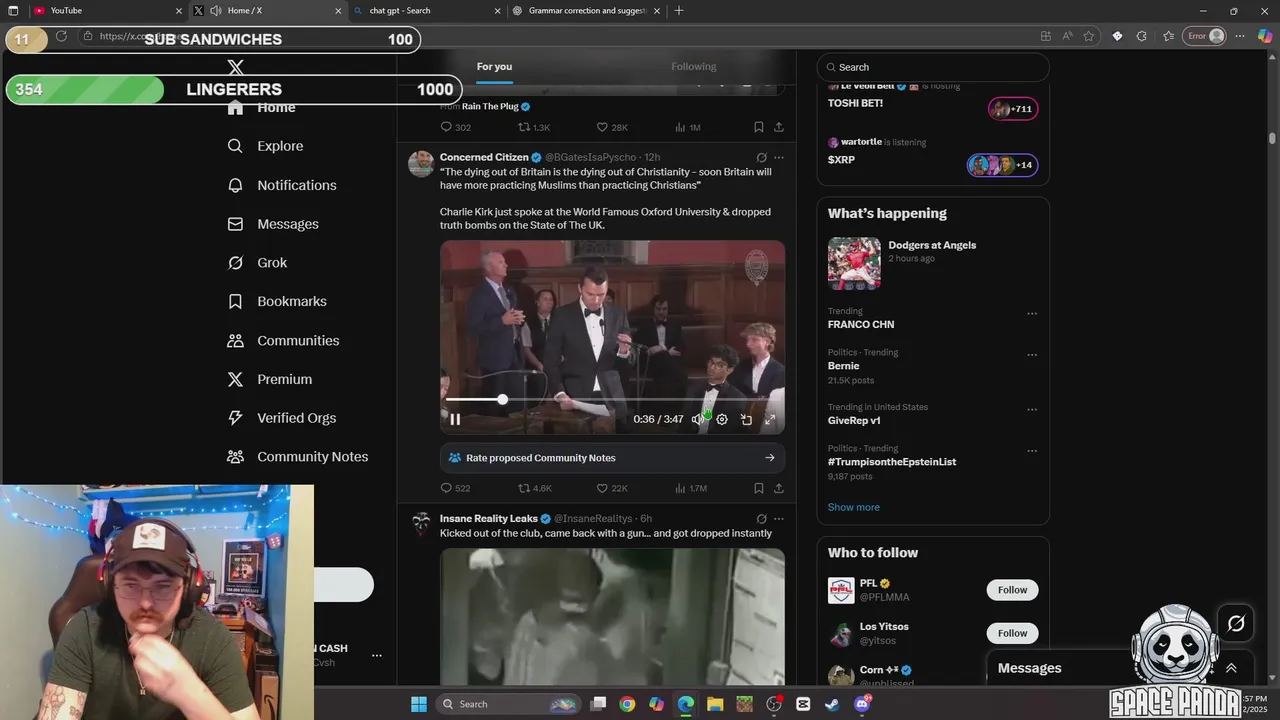1280x720 pixels.
Task: Share the Rain The Plug post
Action: click(779, 127)
